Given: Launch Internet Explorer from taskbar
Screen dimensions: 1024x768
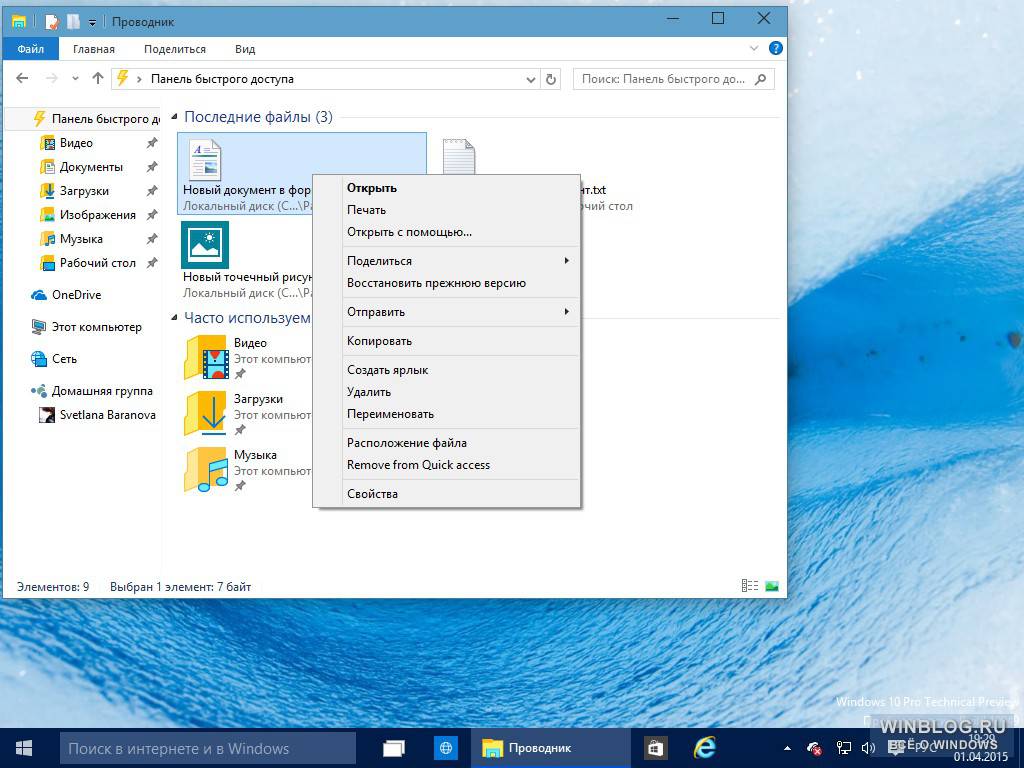Looking at the screenshot, I should [x=705, y=748].
